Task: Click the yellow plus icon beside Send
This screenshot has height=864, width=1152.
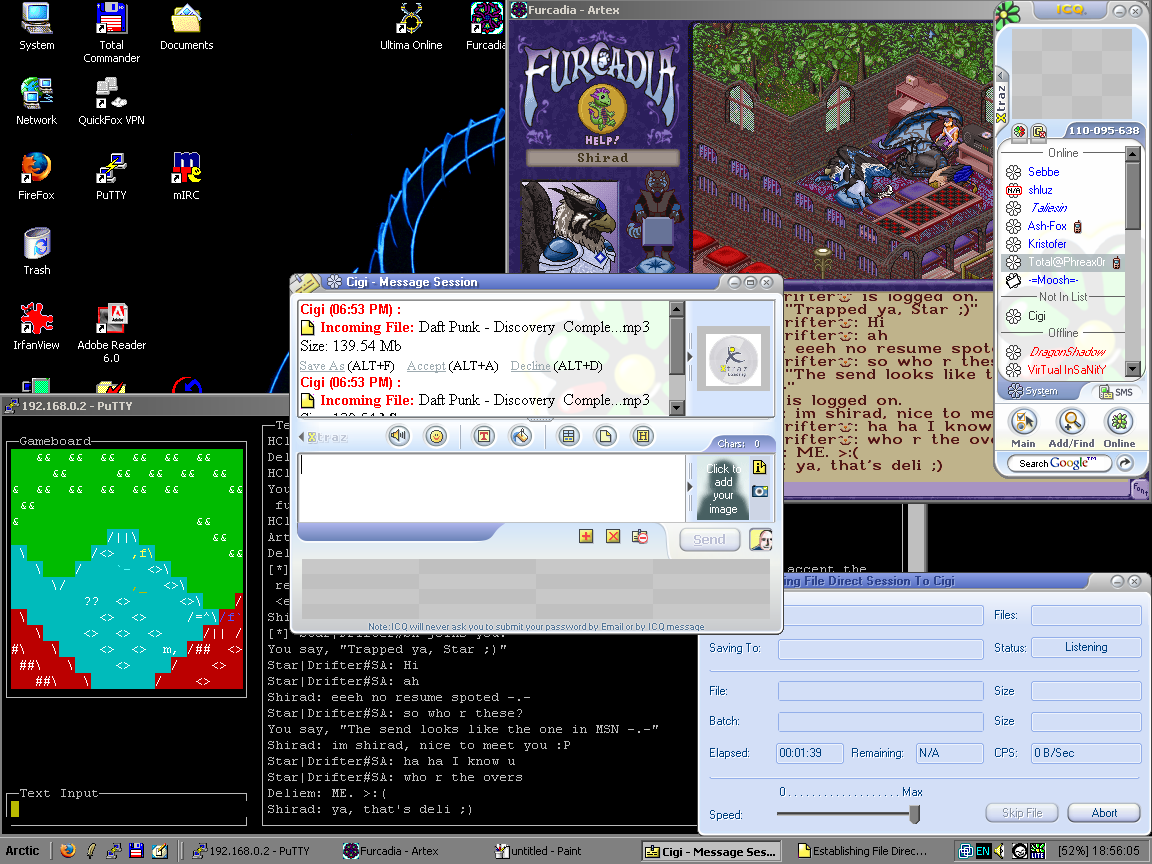Action: click(586, 536)
